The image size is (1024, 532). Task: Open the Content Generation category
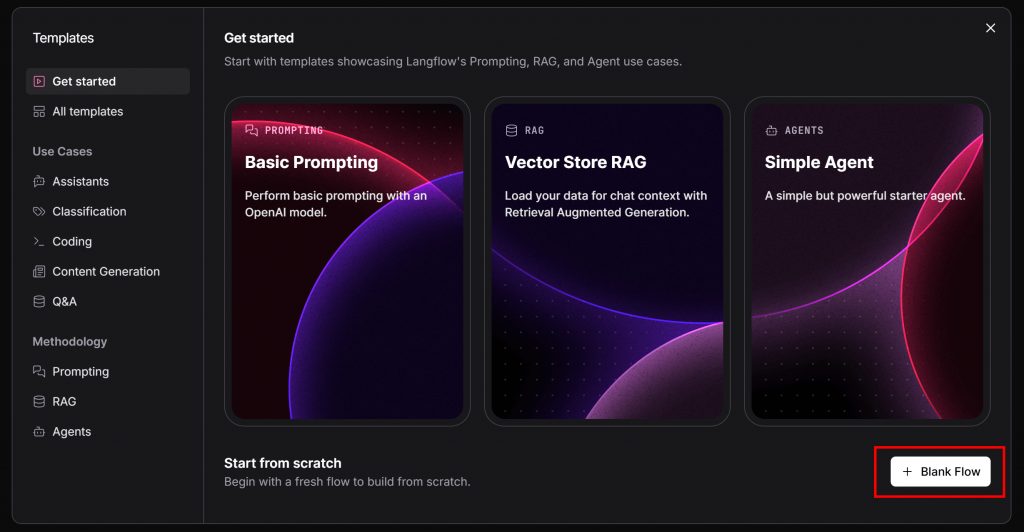(106, 272)
